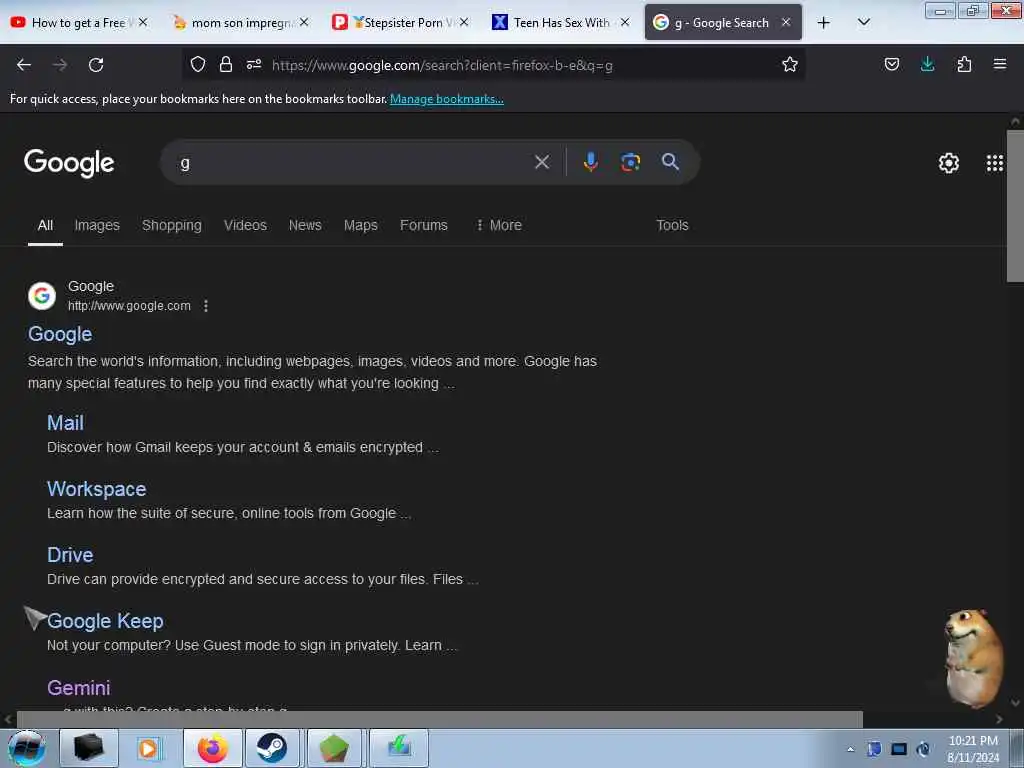Select the Videos search filter
This screenshot has width=1024, height=768.
coord(246,225)
